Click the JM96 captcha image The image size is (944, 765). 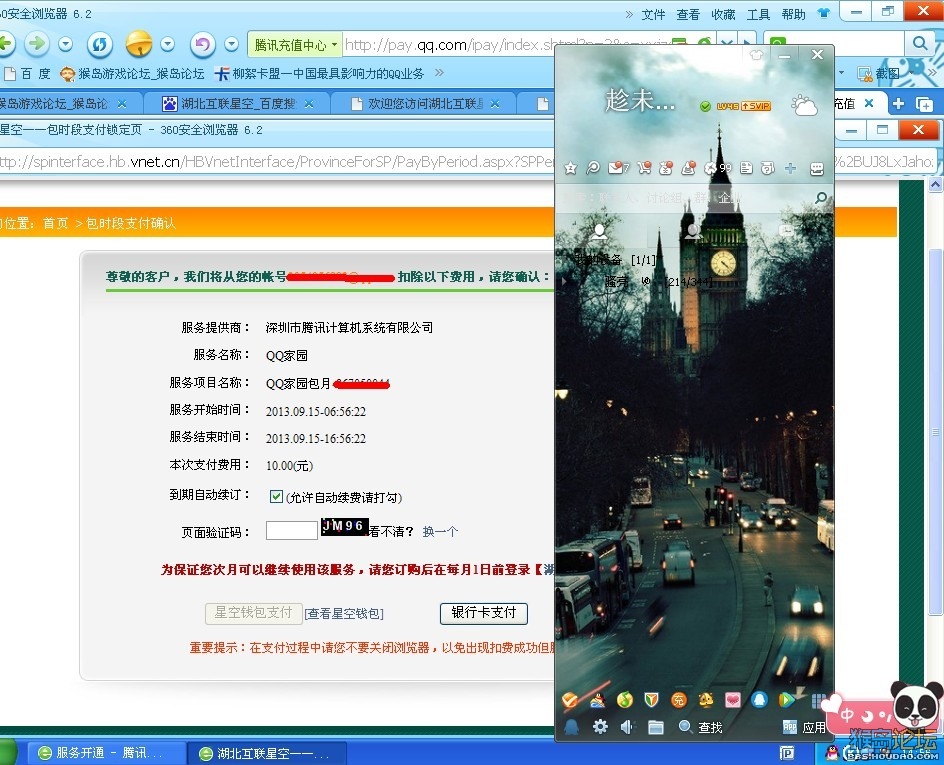(x=344, y=527)
